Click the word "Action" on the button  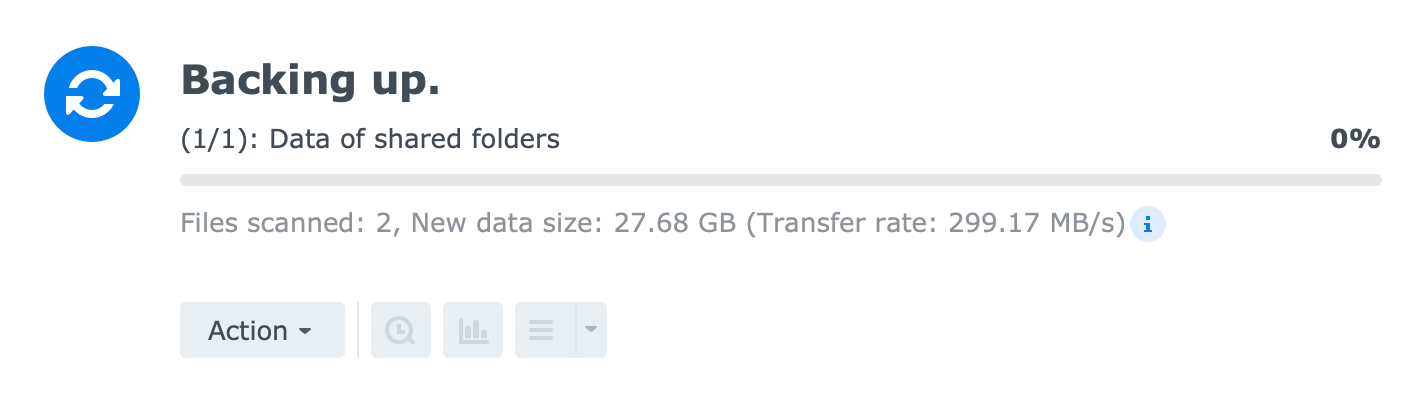pos(248,331)
